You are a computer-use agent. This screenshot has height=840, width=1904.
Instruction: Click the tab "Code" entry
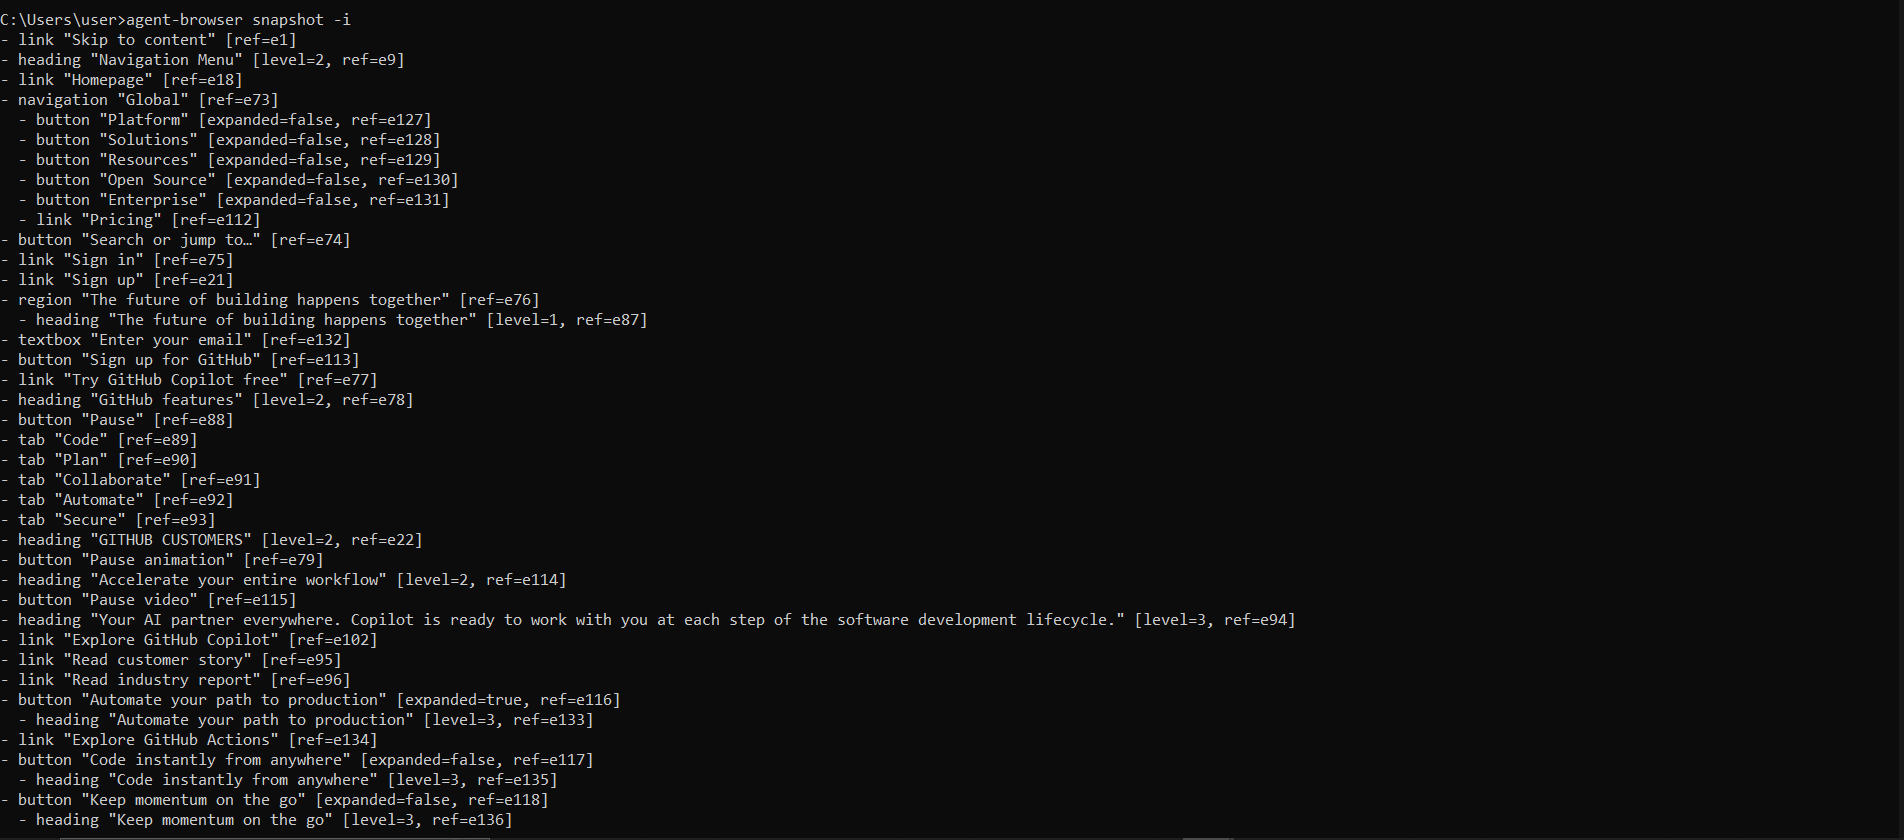coord(98,440)
